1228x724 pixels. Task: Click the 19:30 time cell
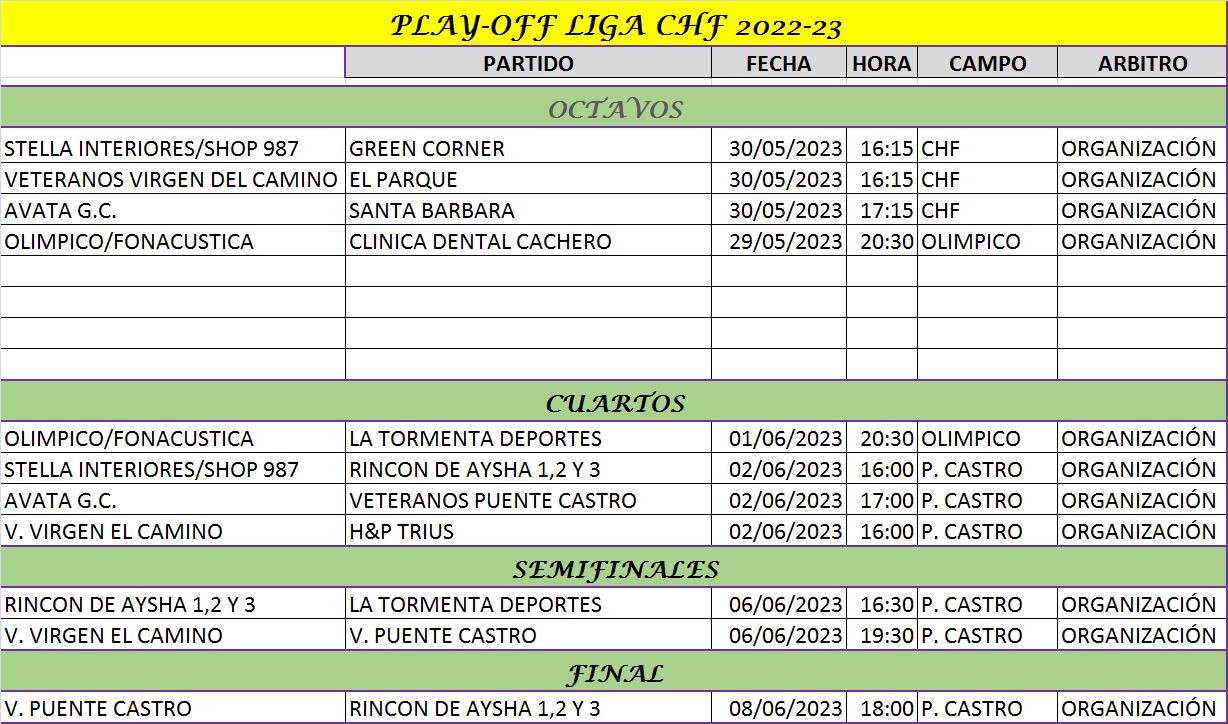(882, 635)
